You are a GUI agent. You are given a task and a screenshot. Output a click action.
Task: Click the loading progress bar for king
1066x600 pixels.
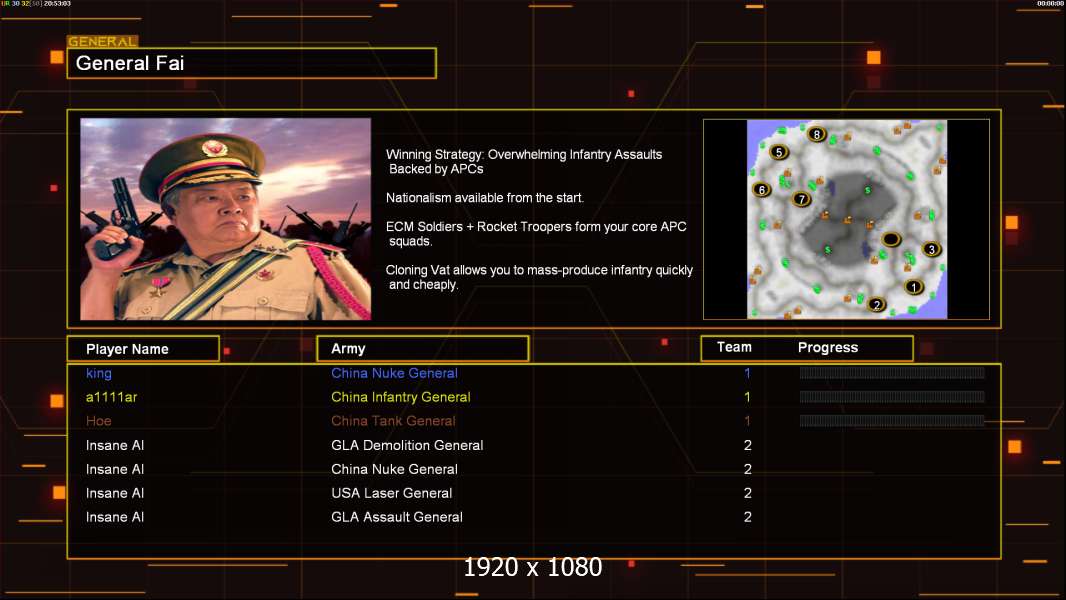point(892,372)
